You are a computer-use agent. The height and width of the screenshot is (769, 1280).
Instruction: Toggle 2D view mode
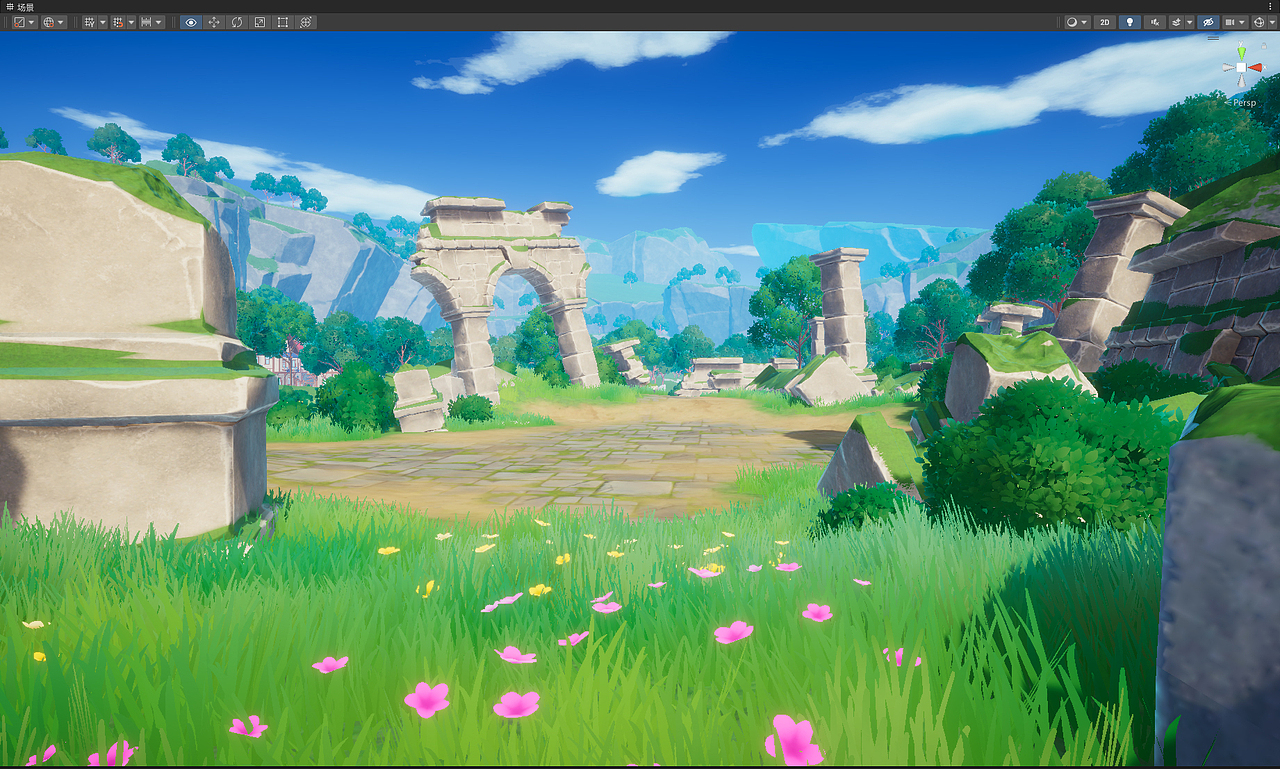pyautogui.click(x=1105, y=22)
